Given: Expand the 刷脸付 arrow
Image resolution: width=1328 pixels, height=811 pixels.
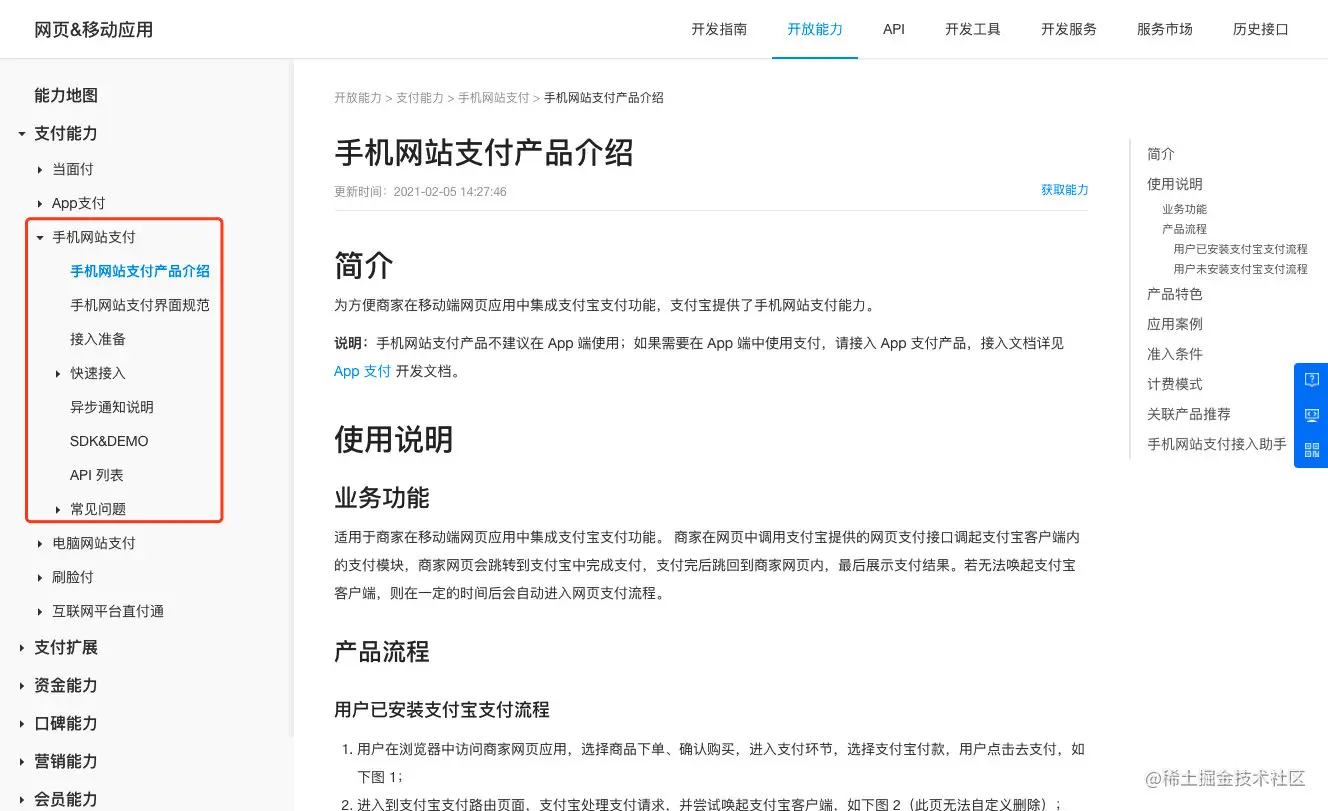Looking at the screenshot, I should (40, 578).
